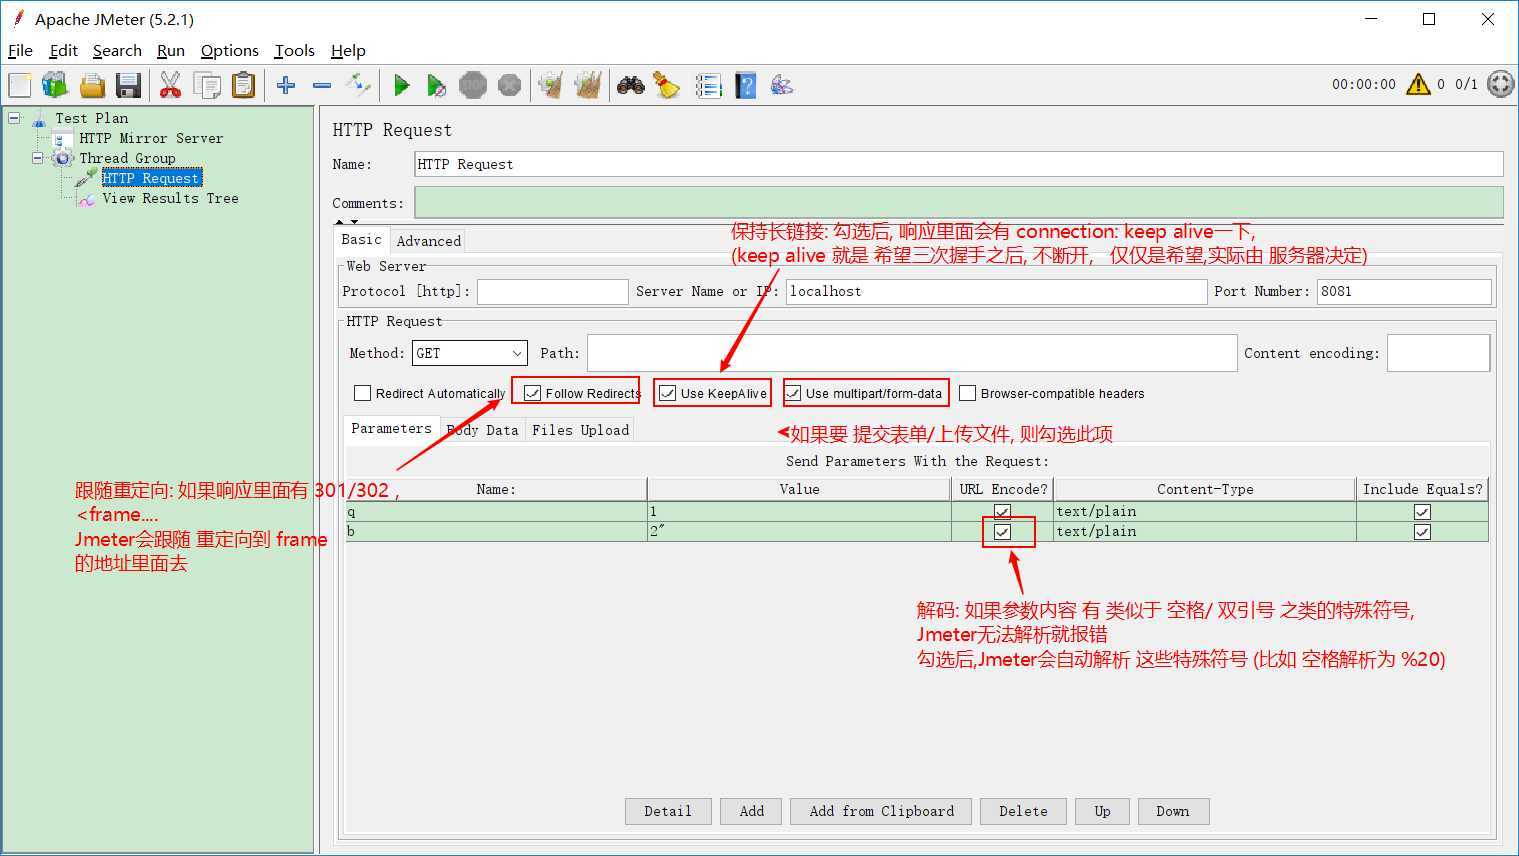Click the Help question mark icon

tap(746, 85)
